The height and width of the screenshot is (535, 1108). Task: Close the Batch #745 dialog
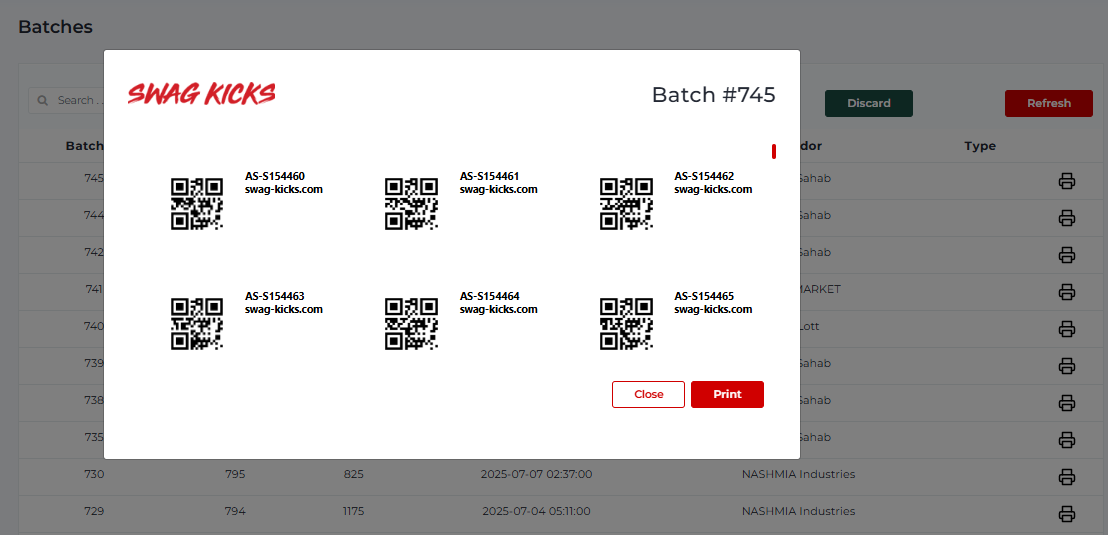[x=648, y=394]
